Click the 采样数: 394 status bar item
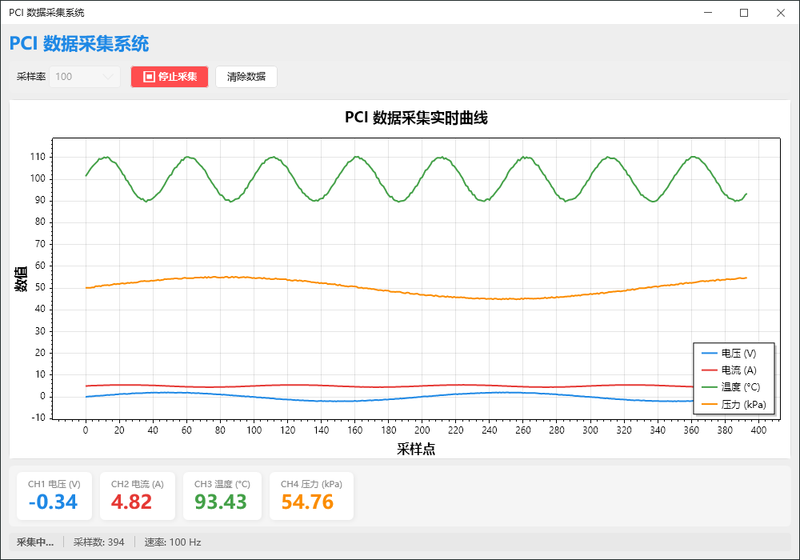This screenshot has width=800, height=560. (98, 542)
